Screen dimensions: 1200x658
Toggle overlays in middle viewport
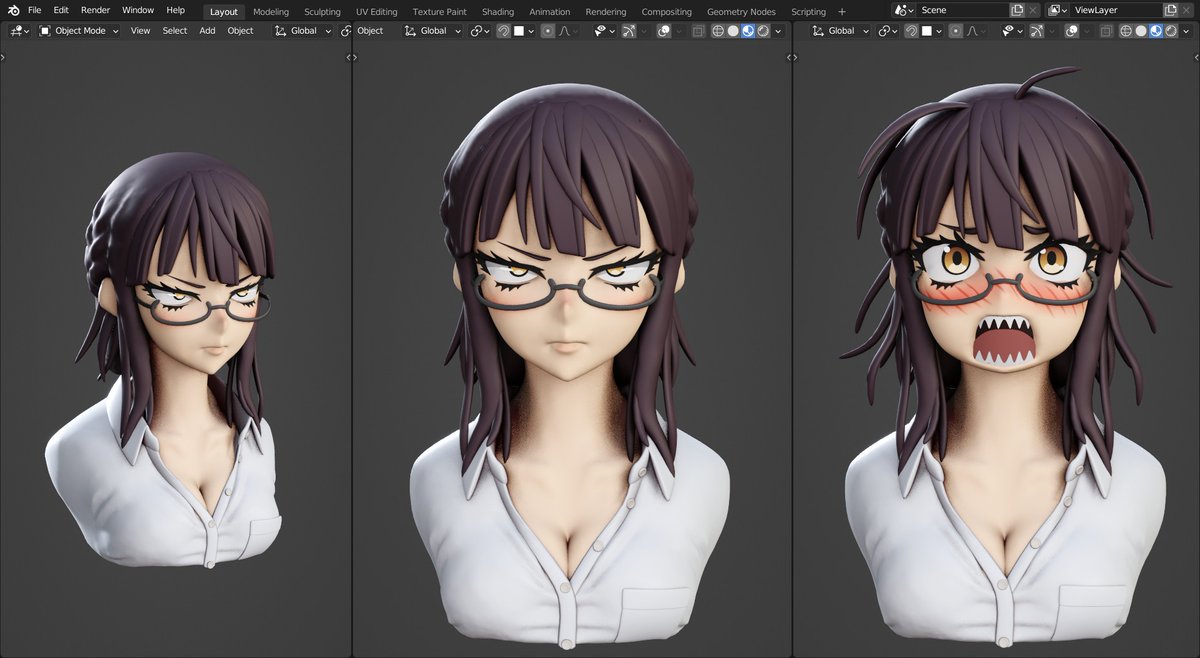664,31
